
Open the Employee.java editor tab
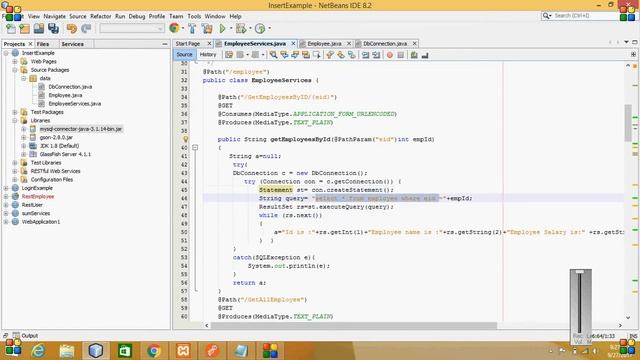pyautogui.click(x=324, y=43)
